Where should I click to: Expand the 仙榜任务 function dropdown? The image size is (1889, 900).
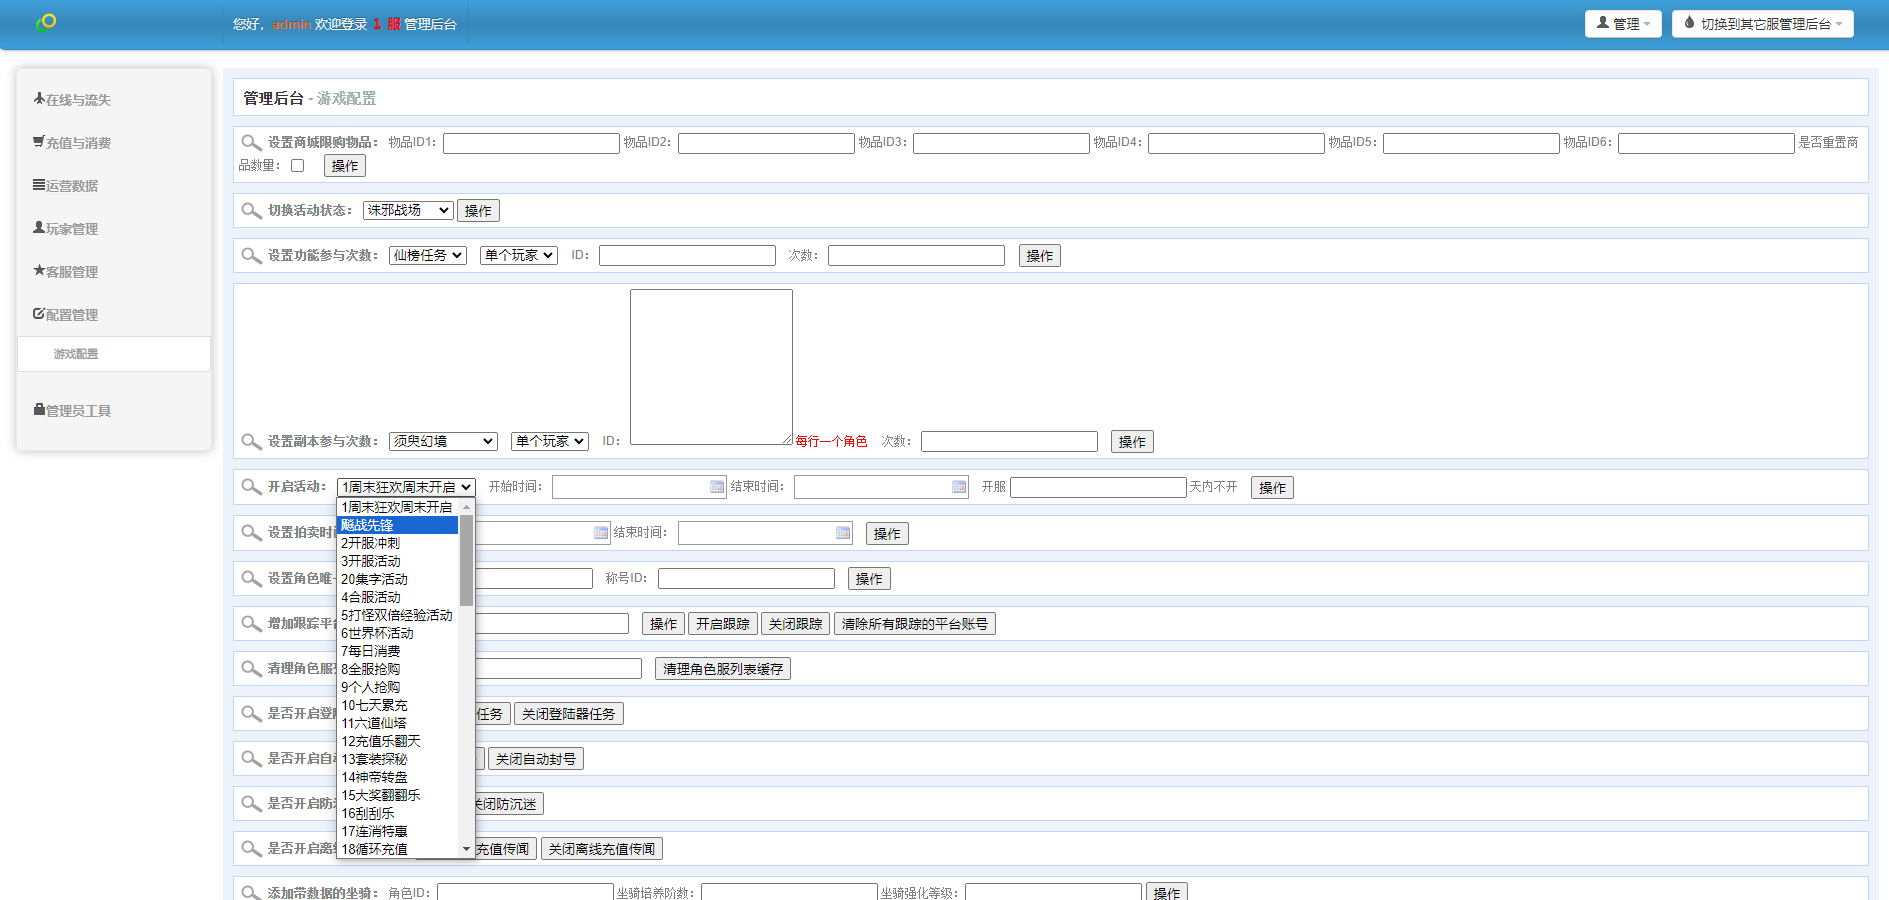[427, 256]
